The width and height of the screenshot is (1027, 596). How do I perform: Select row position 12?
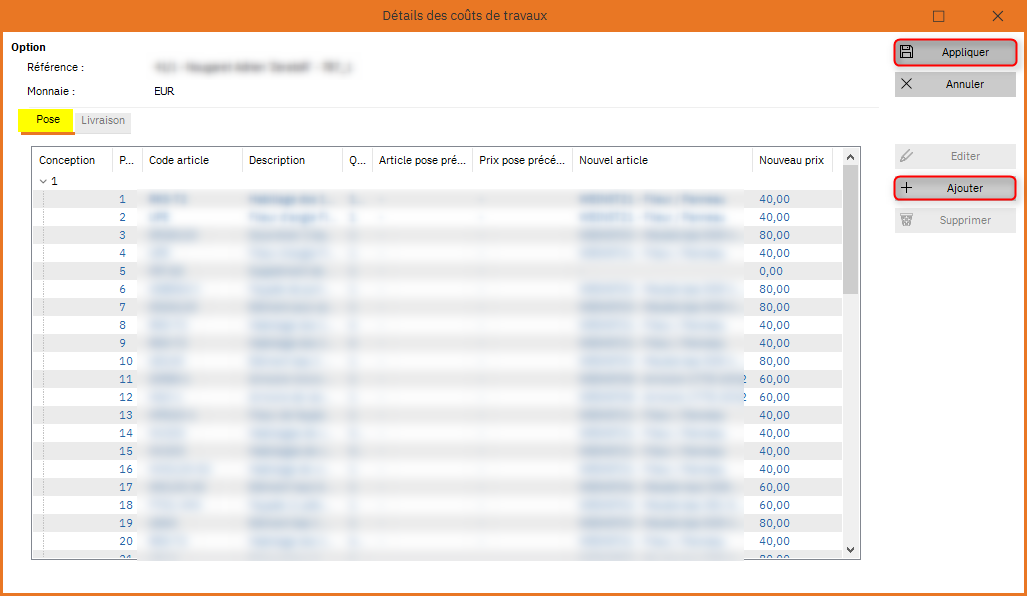(x=437, y=398)
